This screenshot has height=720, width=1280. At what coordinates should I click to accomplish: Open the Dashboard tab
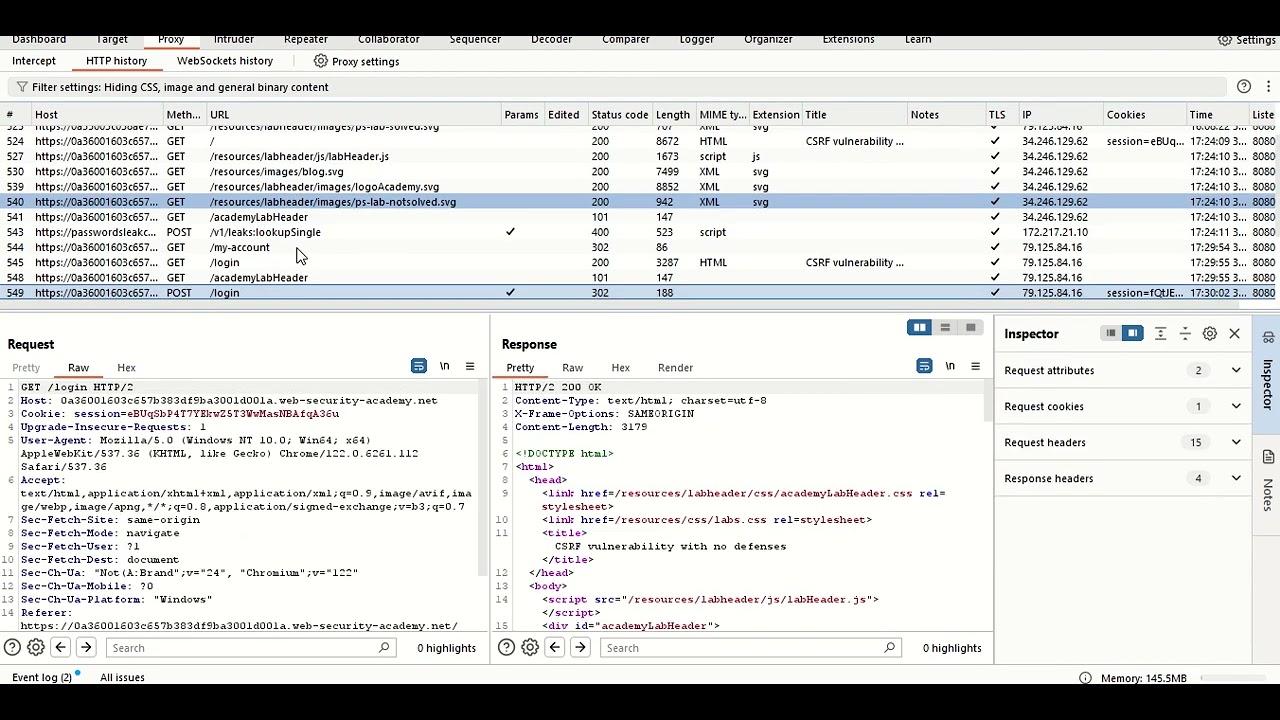pyautogui.click(x=39, y=39)
